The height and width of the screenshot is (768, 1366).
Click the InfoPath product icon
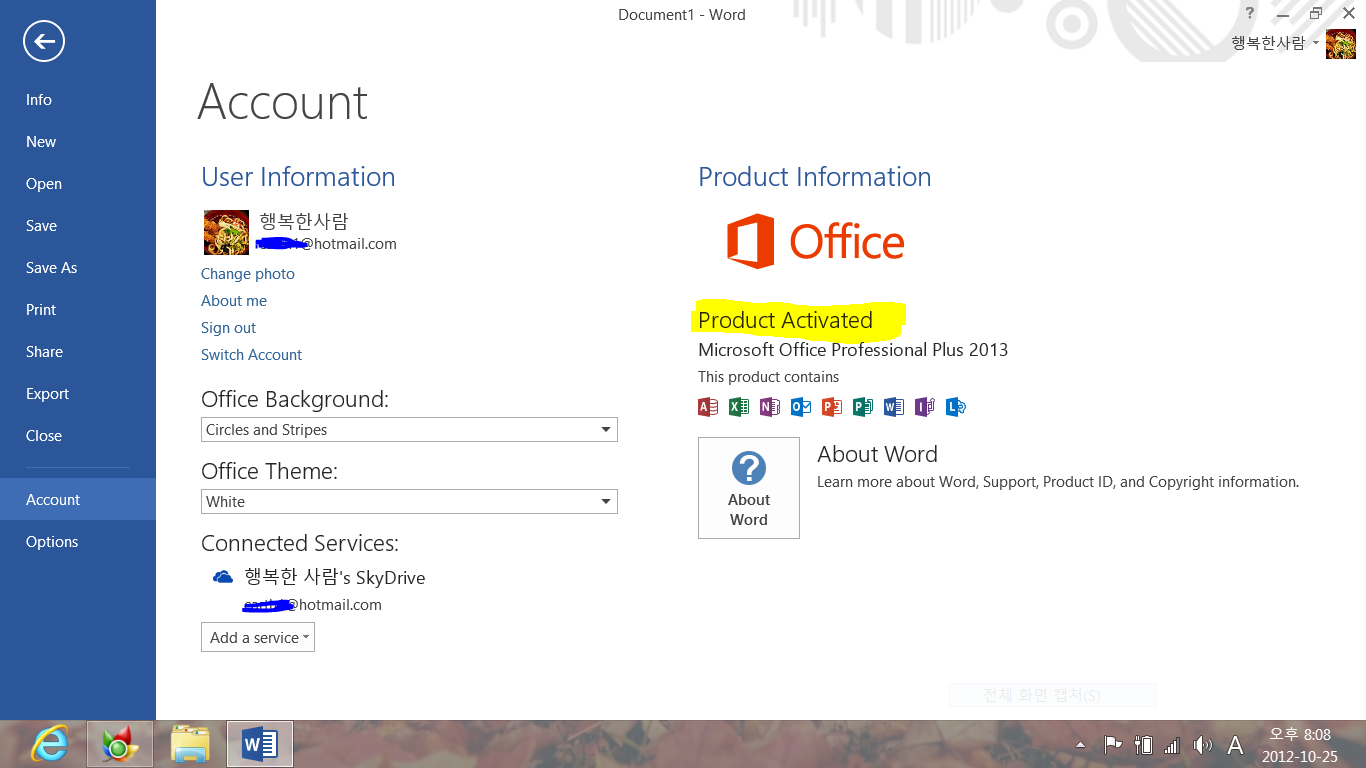(925, 407)
